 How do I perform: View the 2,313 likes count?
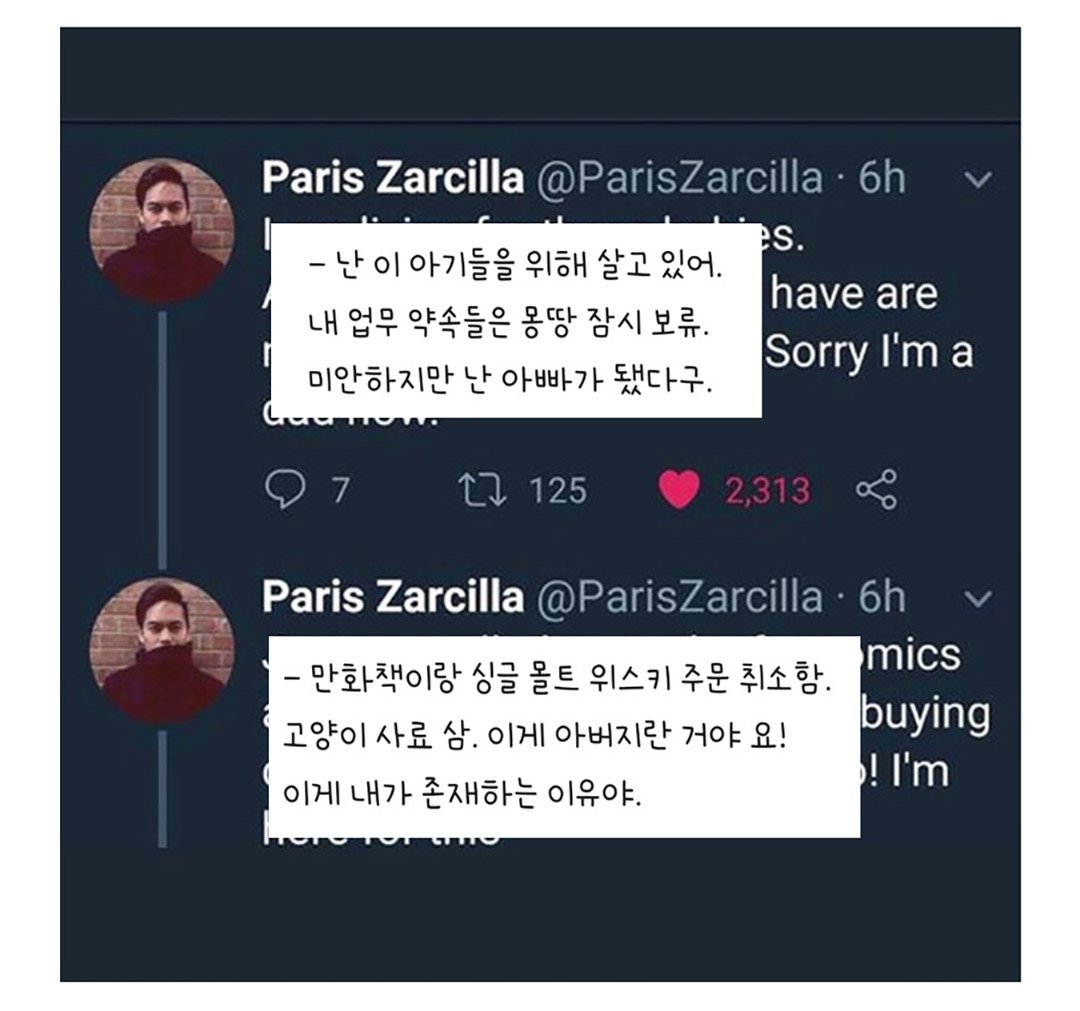(x=766, y=489)
